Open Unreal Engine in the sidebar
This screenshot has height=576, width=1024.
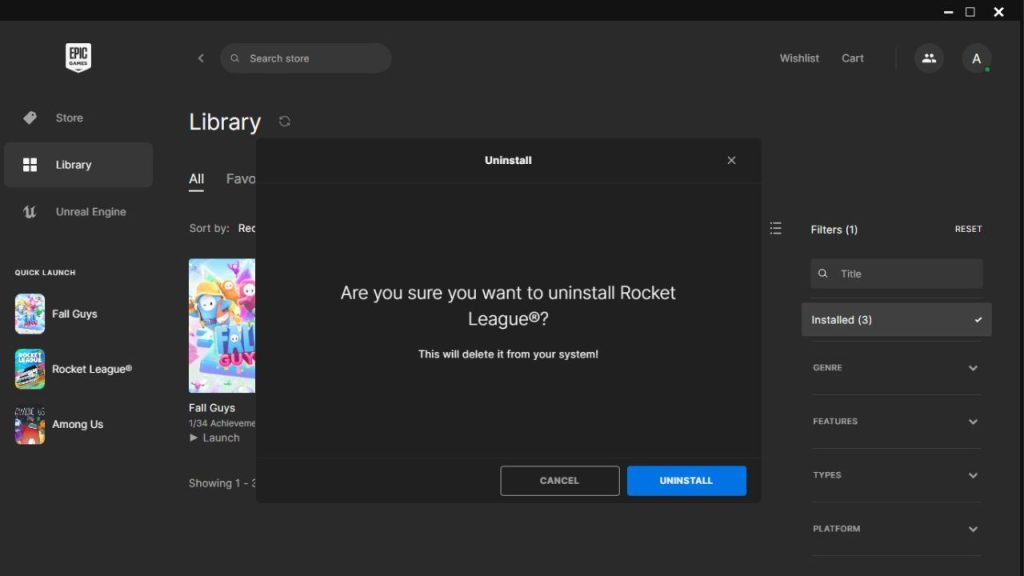(78, 212)
